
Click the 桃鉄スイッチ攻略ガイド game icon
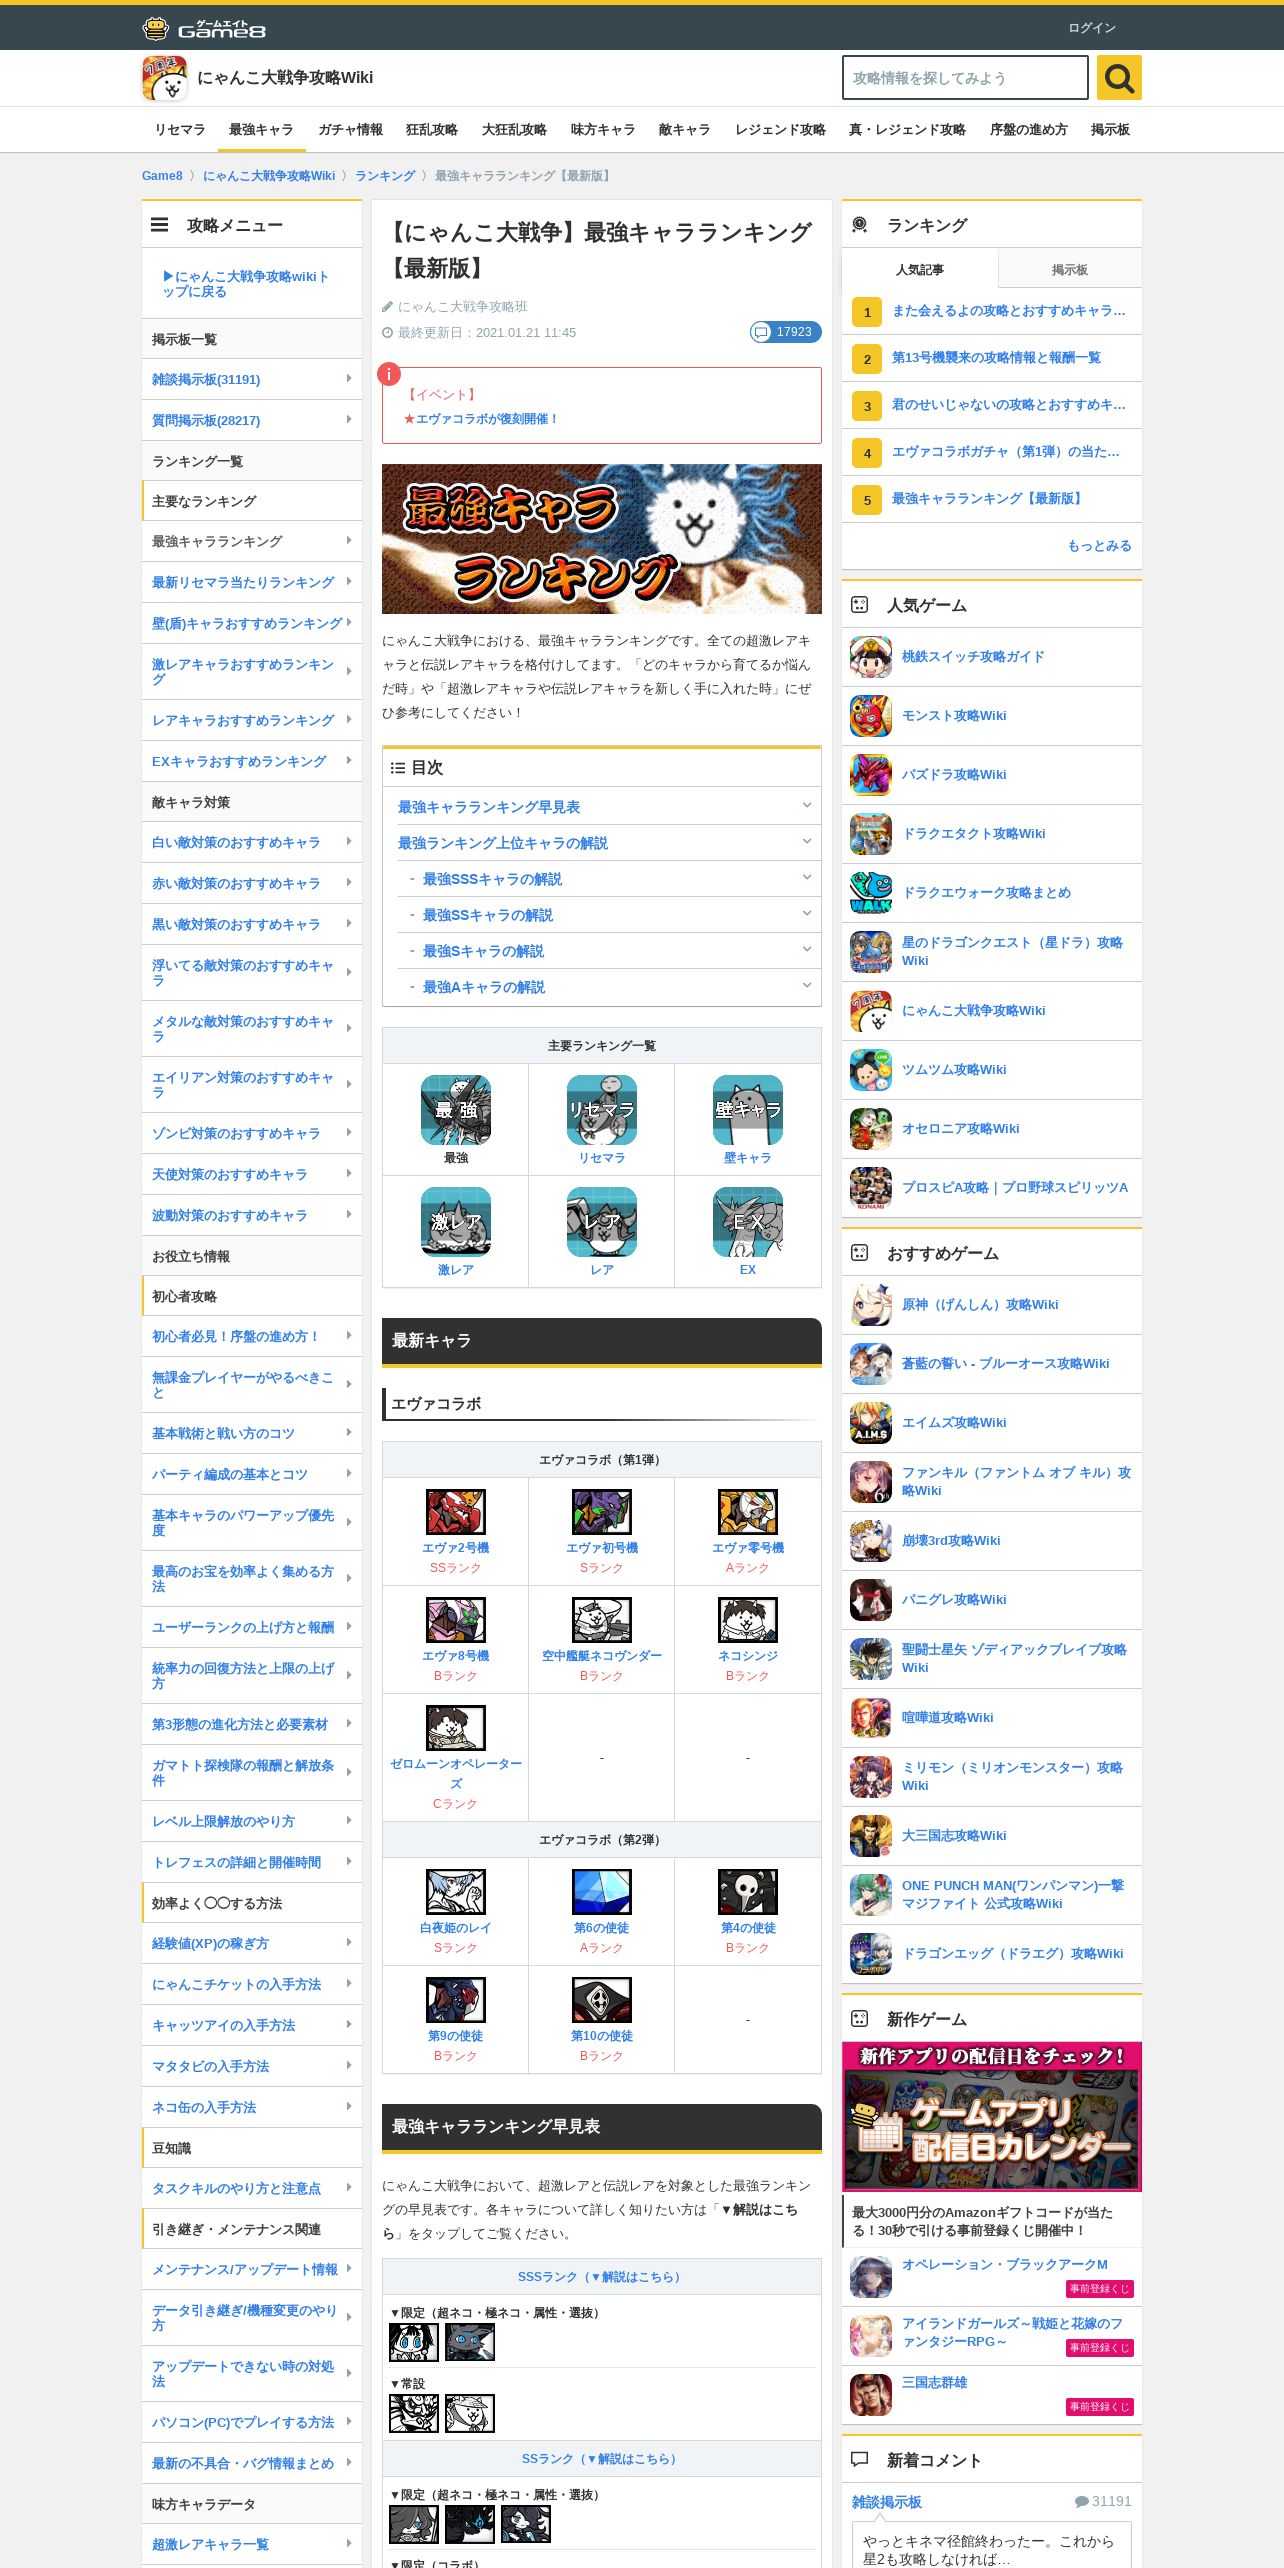point(871,657)
